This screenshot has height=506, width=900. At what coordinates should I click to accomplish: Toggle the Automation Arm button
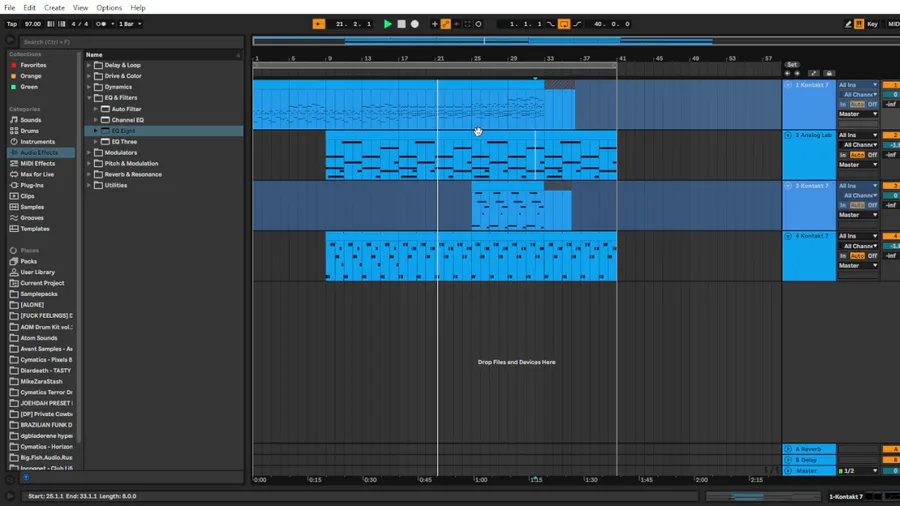point(445,24)
